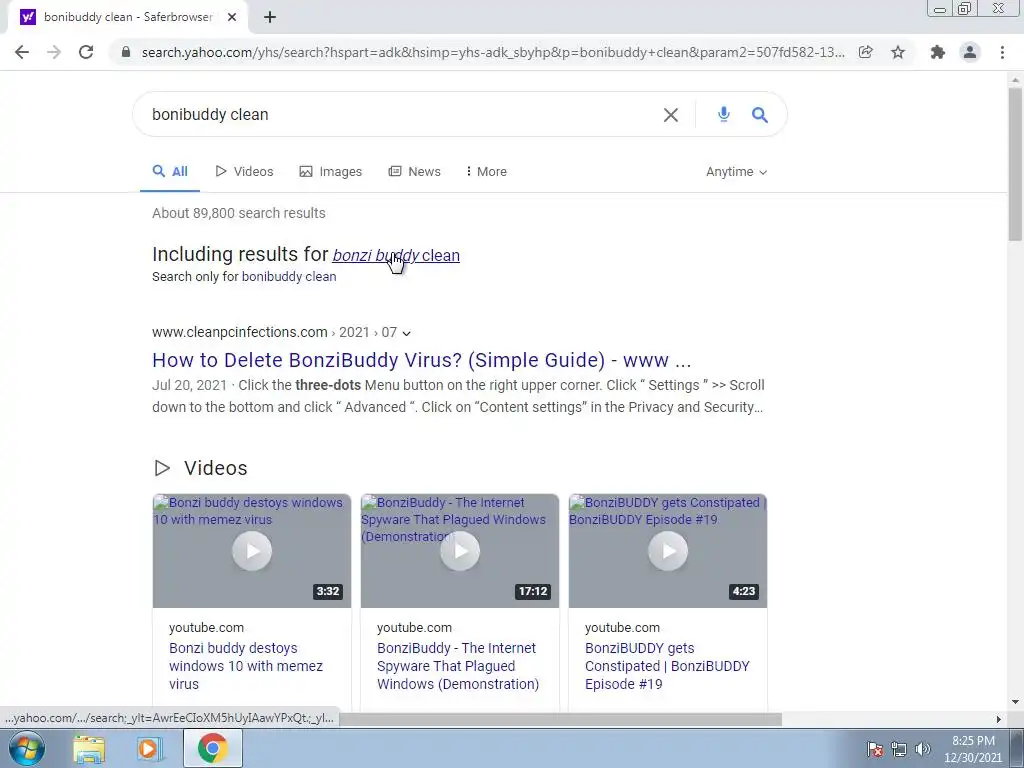1024x768 pixels.
Task: Select the Chrome taskbar button
Action: coord(213,748)
